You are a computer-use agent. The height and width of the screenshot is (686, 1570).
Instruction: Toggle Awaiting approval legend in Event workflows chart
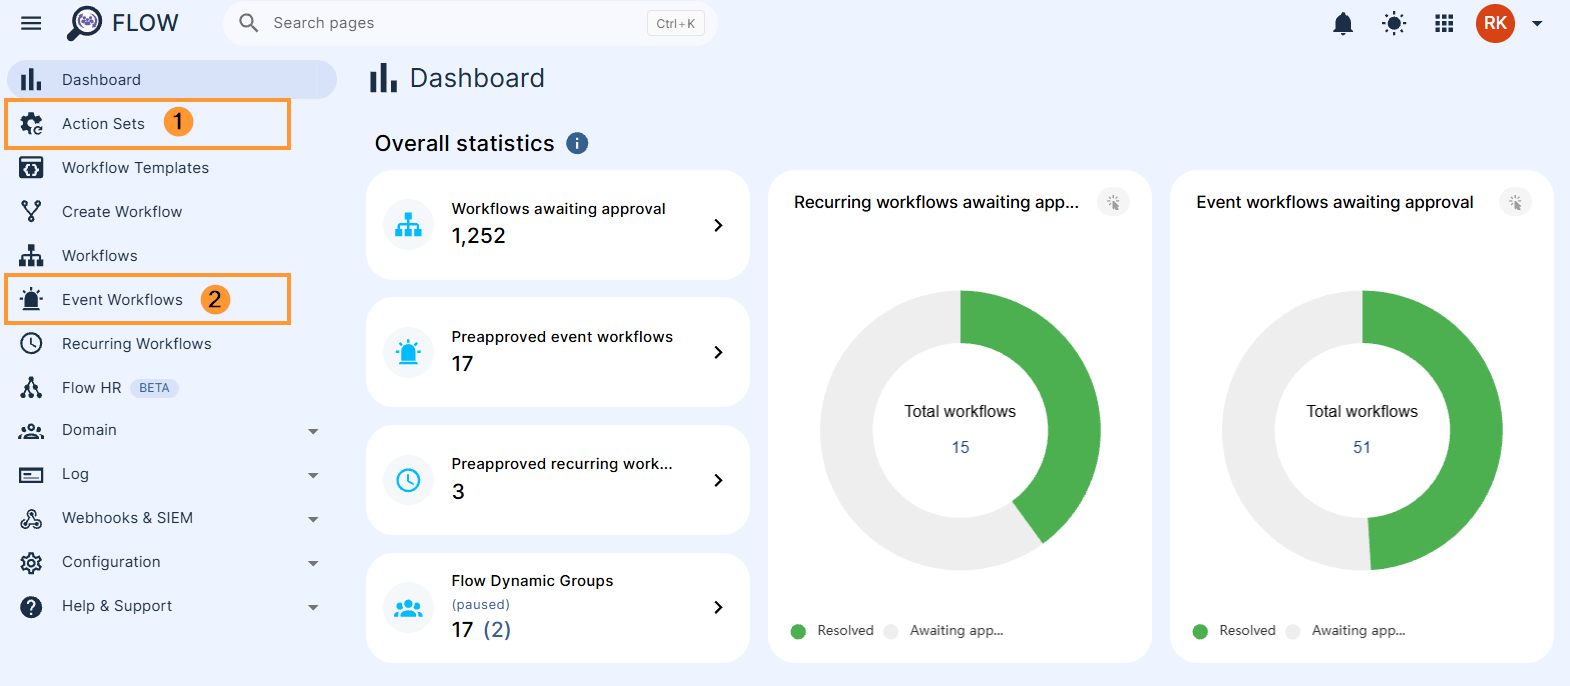point(1346,631)
